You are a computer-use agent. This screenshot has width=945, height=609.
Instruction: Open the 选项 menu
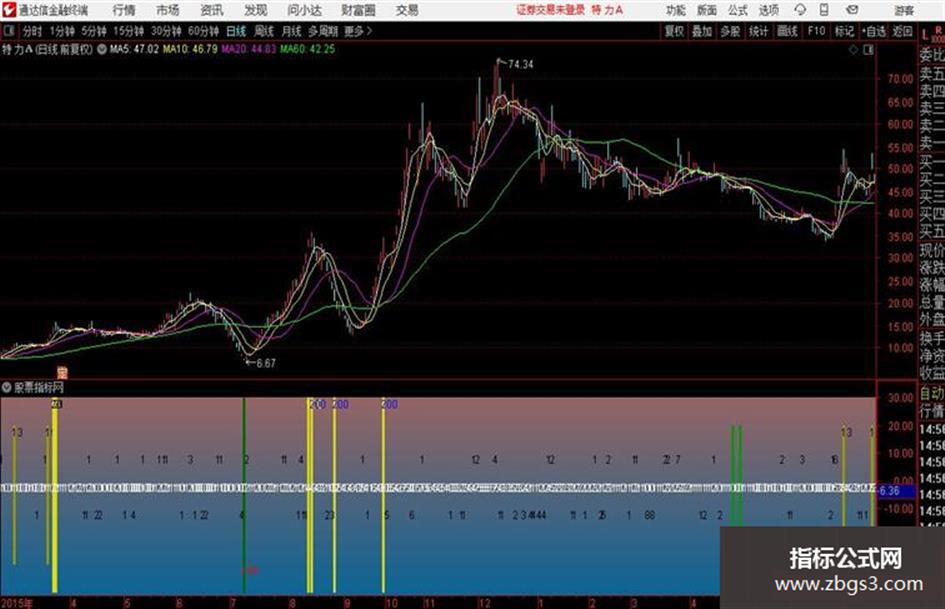point(769,10)
